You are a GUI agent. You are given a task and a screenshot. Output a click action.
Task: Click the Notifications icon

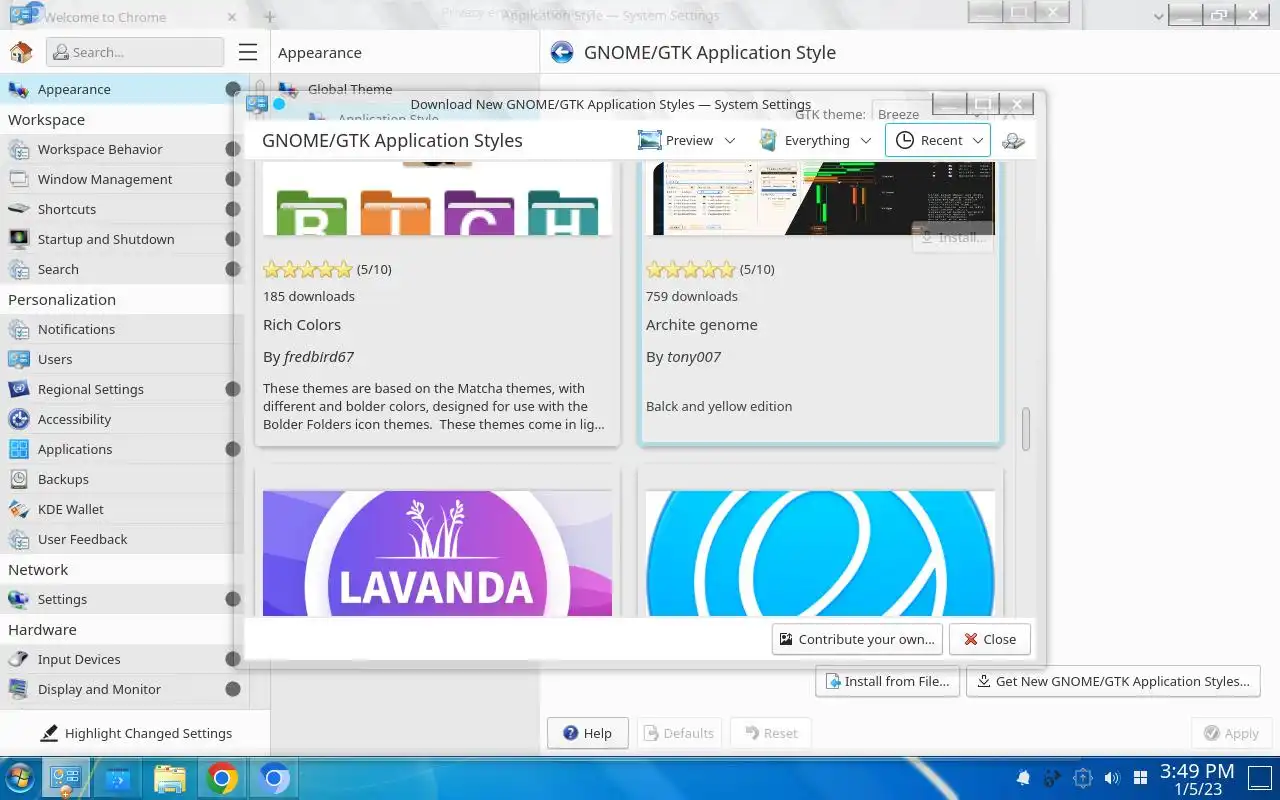18,329
